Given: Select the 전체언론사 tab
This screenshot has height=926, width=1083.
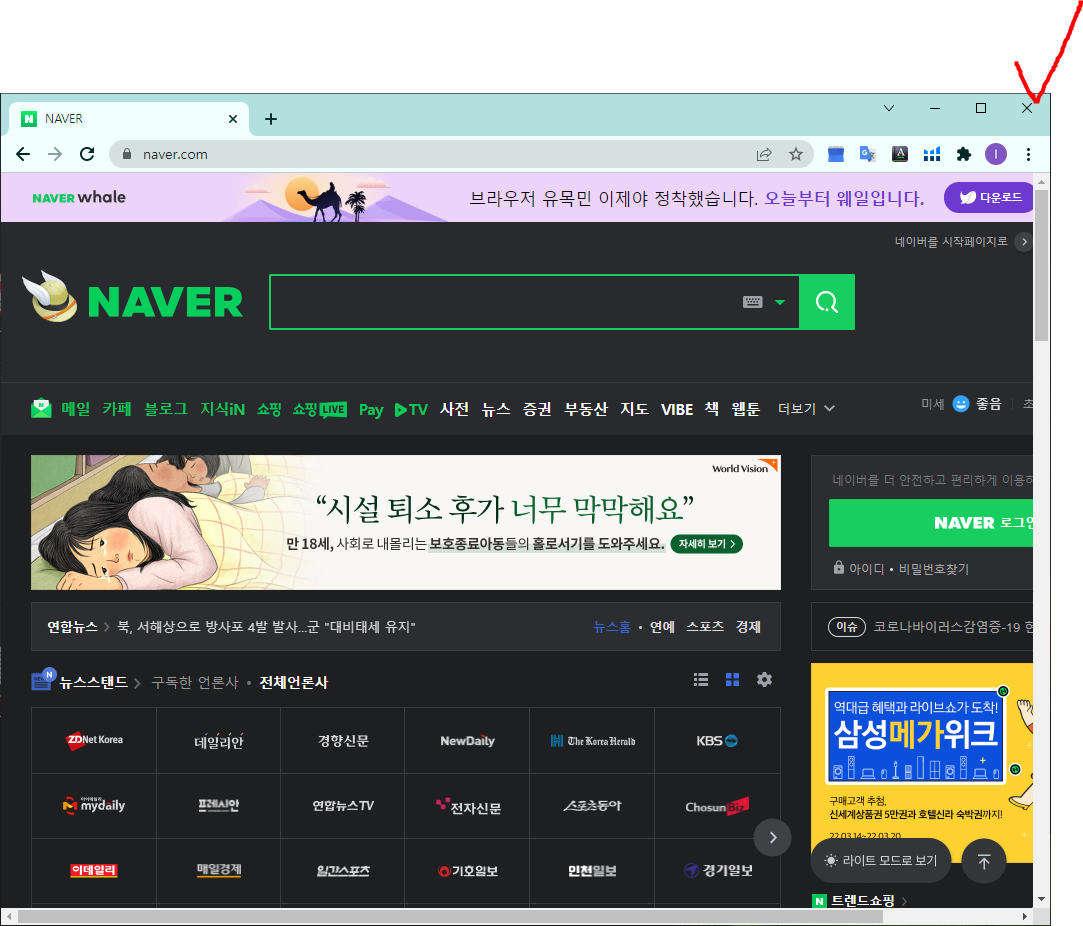Looking at the screenshot, I should click(294, 682).
